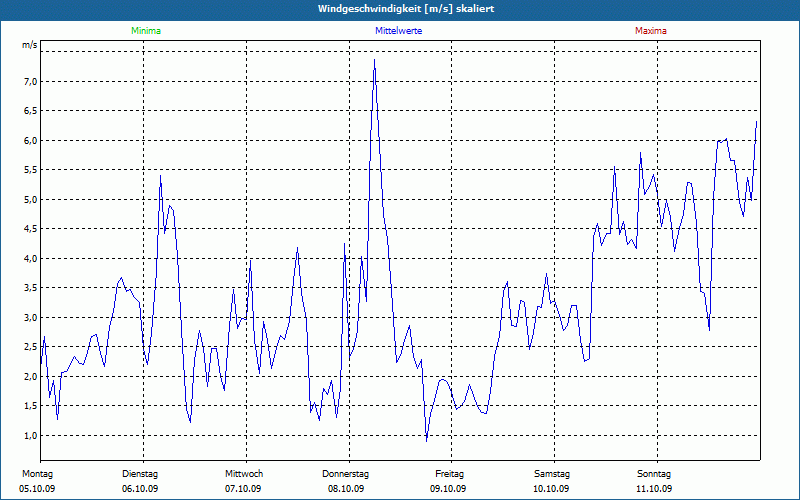800x500 pixels.
Task: Click the 5,5 y-axis value
Action: 30,170
